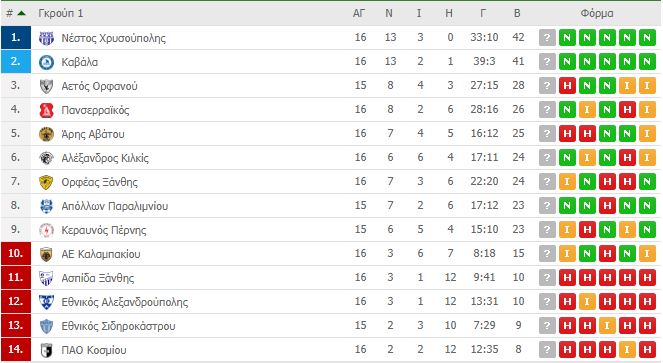Select the Κεραυνός Πέρνης crest
Viewport: 663px width, 363px height.
point(46,230)
